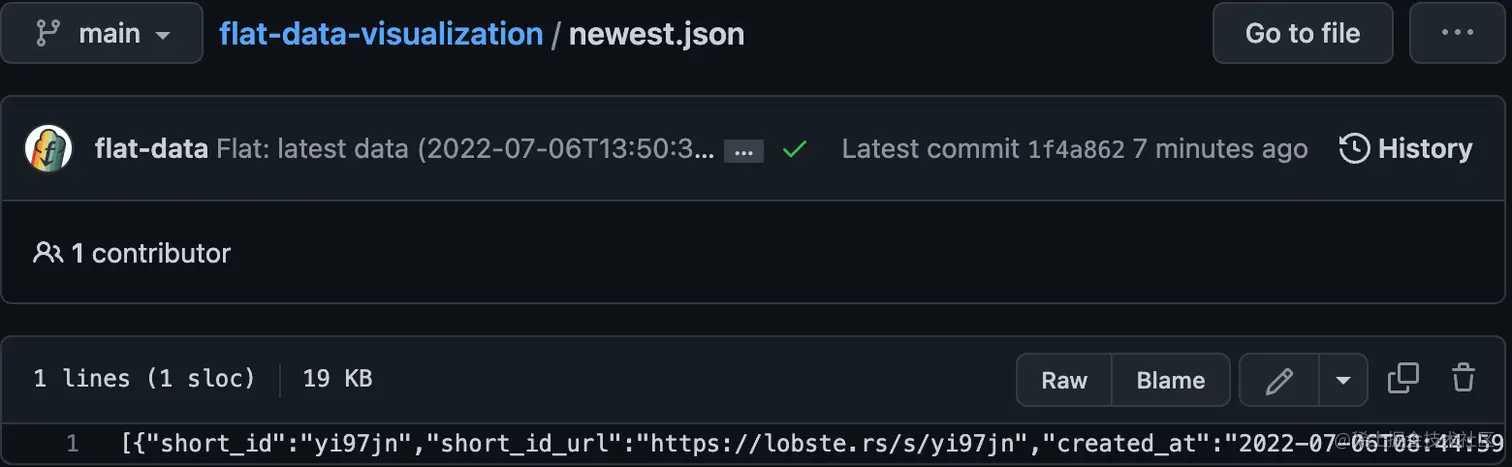The height and width of the screenshot is (467, 1512).
Task: Copy raw contents with the copy icon
Action: [x=1403, y=378]
